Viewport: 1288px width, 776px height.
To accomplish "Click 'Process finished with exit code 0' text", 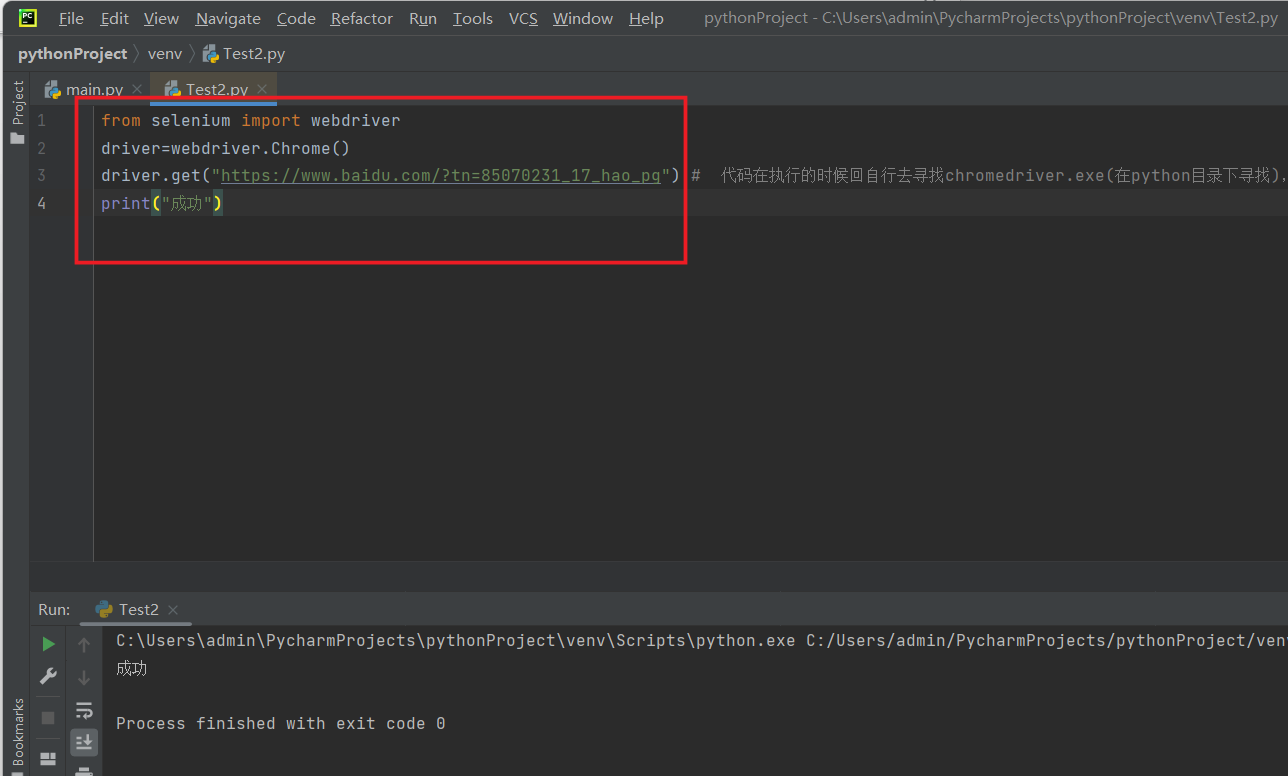I will coord(281,723).
